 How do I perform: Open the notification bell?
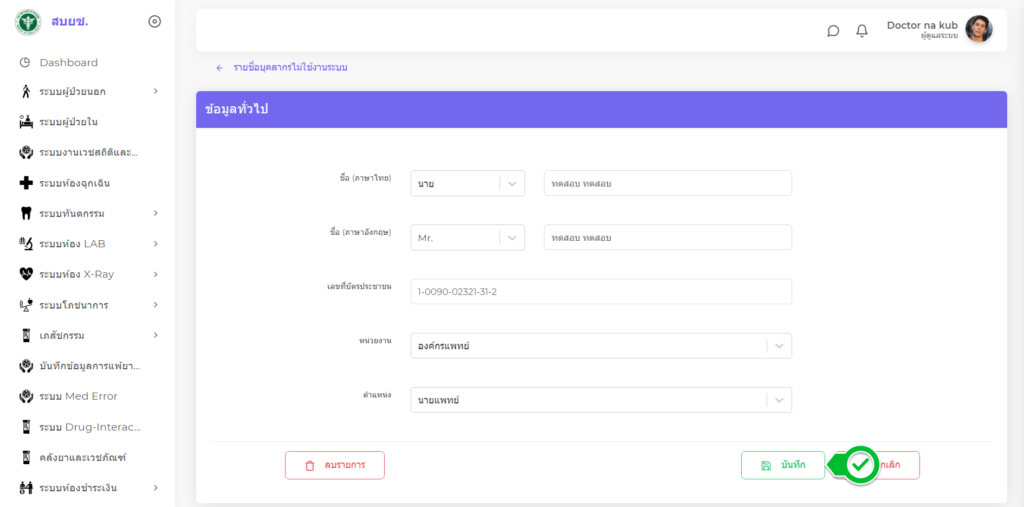tap(862, 30)
